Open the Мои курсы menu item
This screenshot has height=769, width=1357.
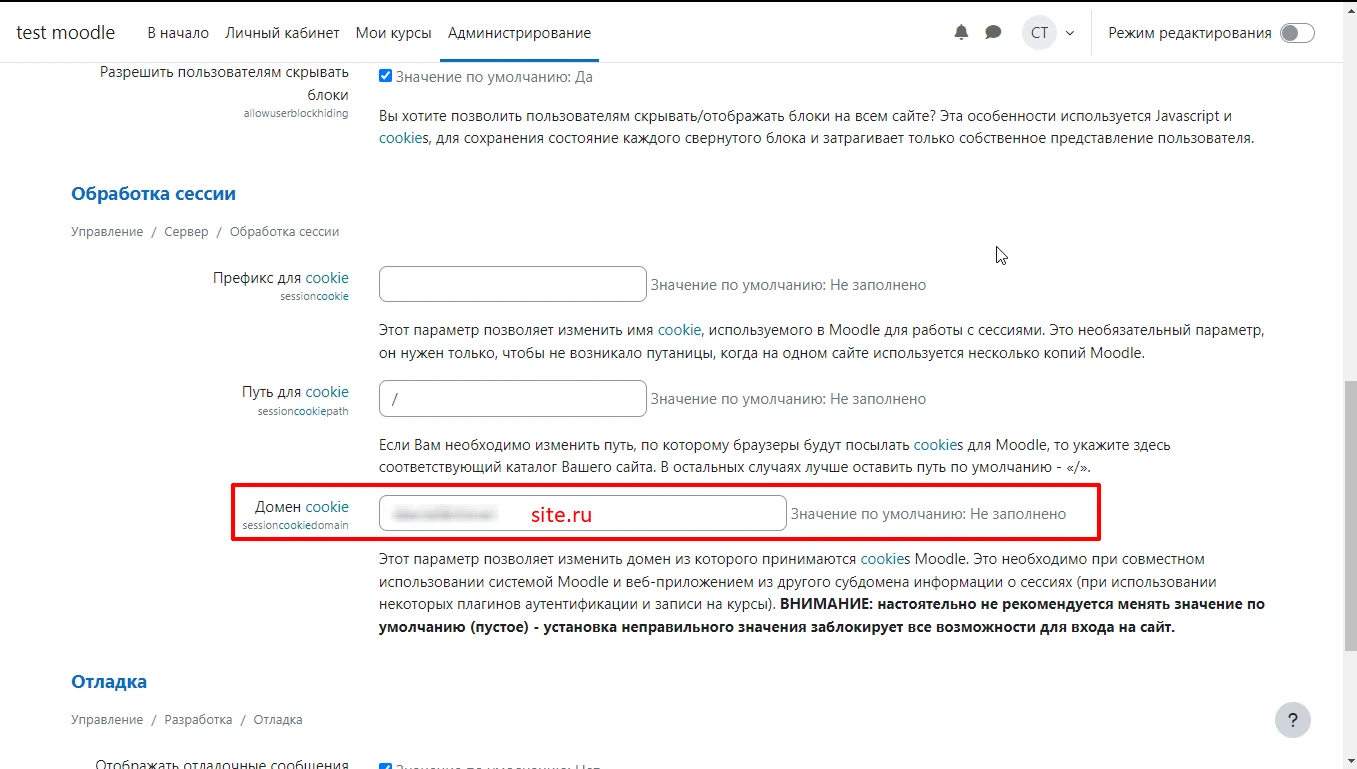393,32
